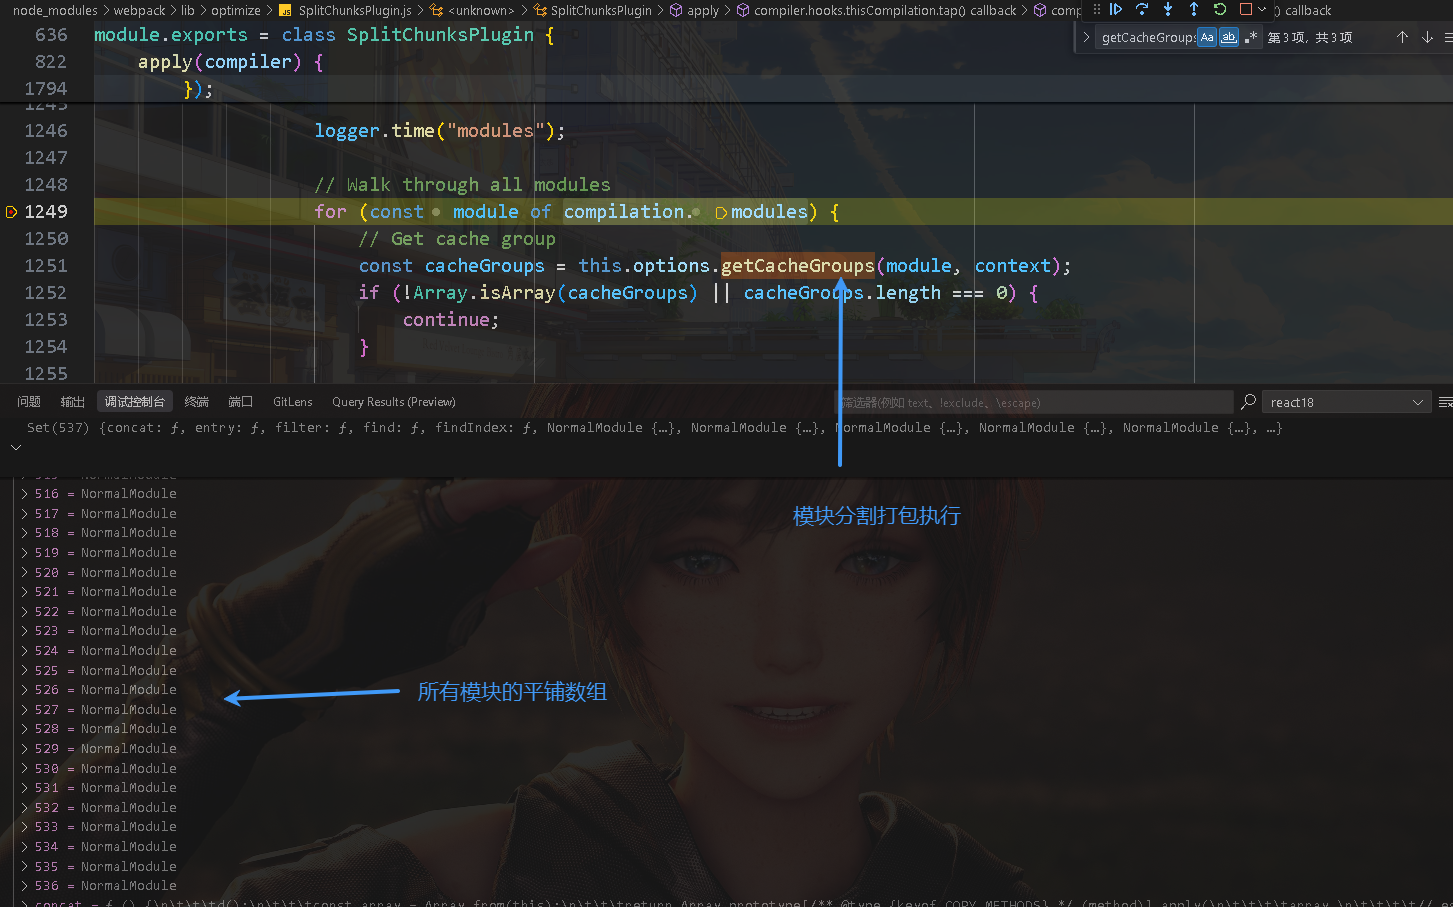This screenshot has height=907, width=1453.
Task: Click the debug console filter input
Action: pos(1034,402)
